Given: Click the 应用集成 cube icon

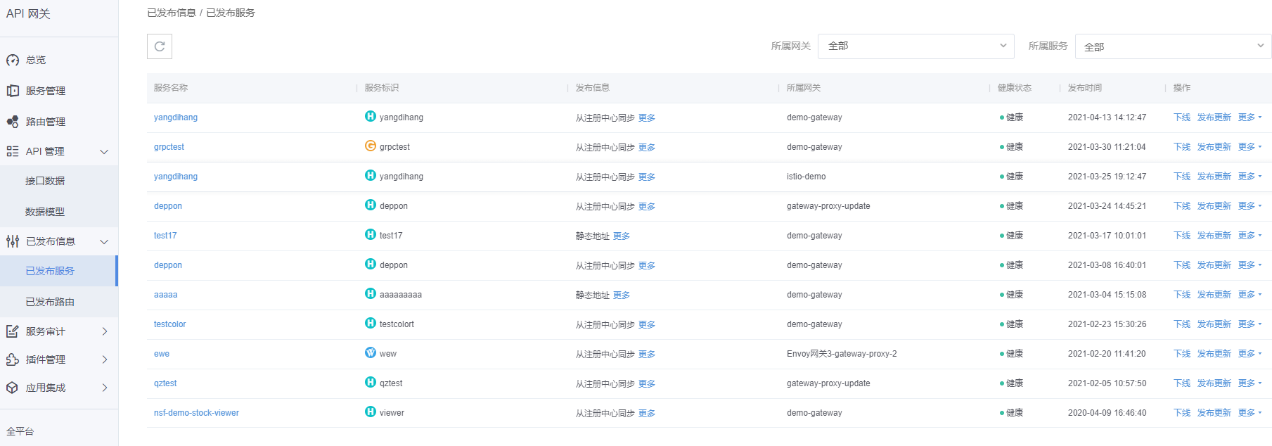Looking at the screenshot, I should 13,387.
